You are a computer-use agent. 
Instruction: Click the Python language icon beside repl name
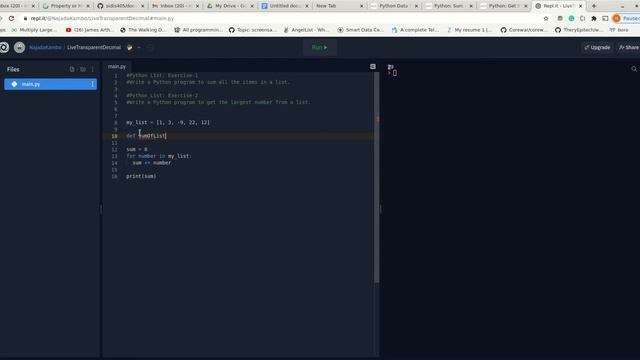130,47
